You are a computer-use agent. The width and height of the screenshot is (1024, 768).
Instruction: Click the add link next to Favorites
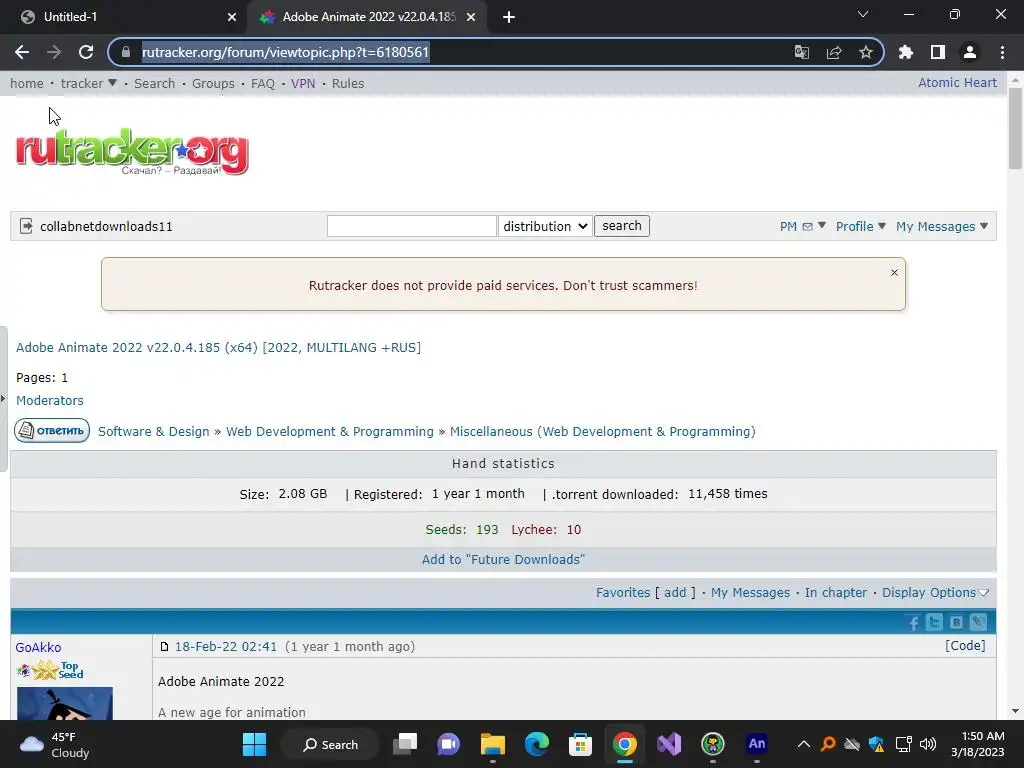tap(675, 592)
